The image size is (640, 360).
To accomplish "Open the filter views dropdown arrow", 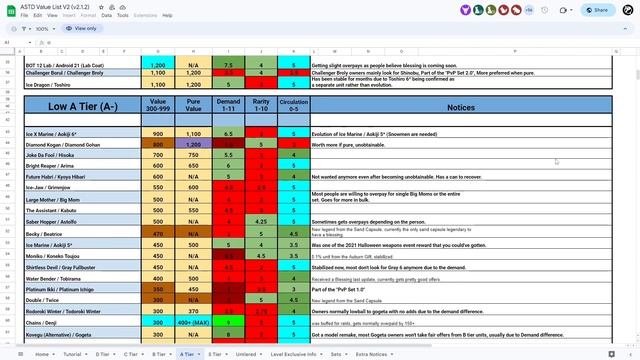I will pyautogui.click(x=30, y=29).
